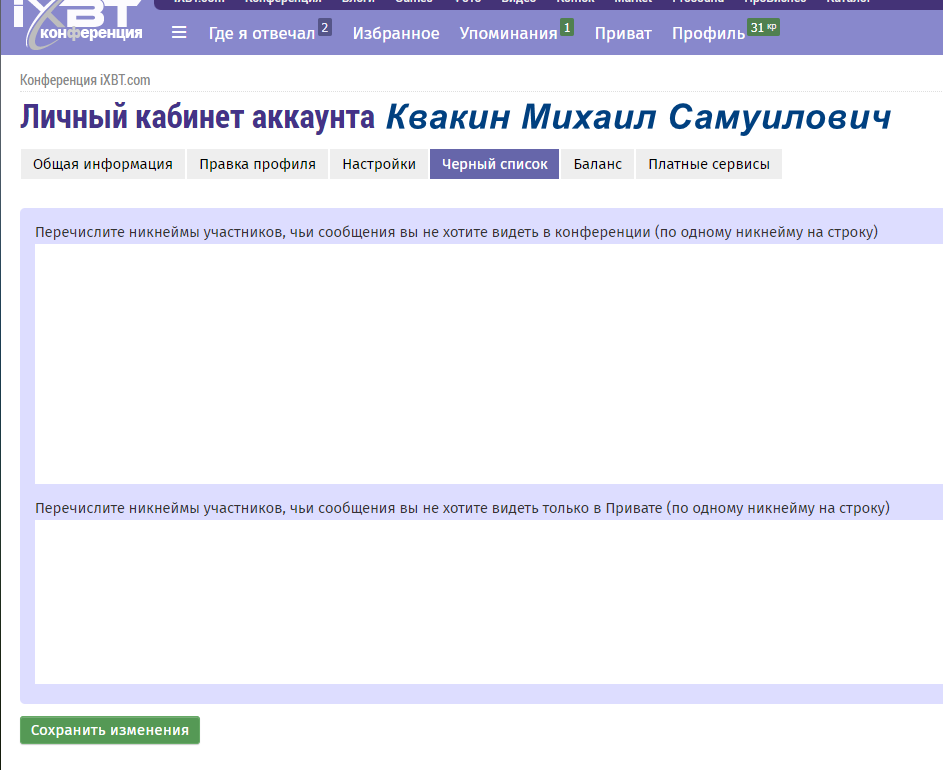Open the hamburger menu icon
943x770 pixels.
pyautogui.click(x=179, y=33)
